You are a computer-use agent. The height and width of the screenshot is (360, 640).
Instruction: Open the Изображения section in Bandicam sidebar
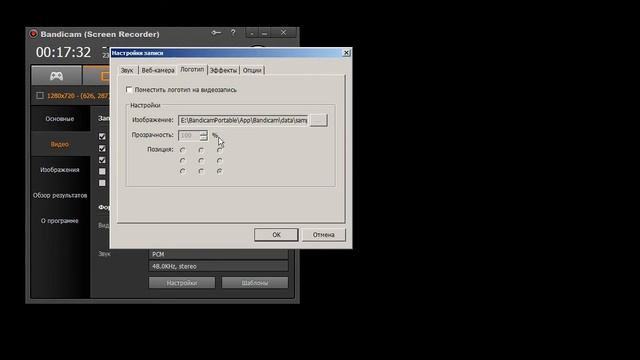(x=60, y=170)
